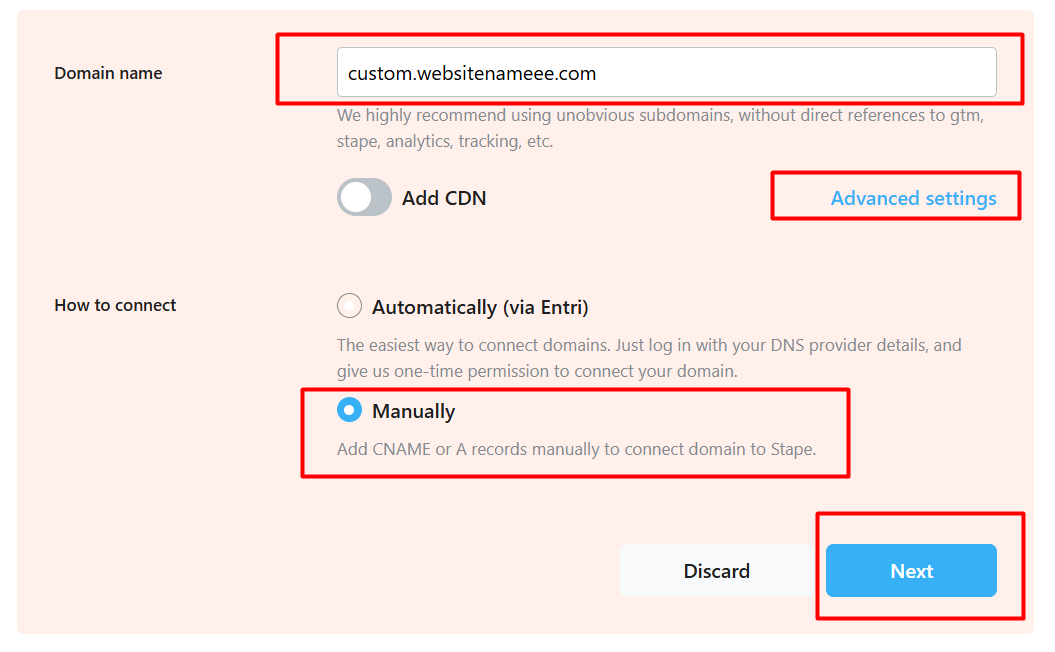The image size is (1055, 652).
Task: Click the "Automatically (via Entri)" option label
Action: (x=480, y=307)
